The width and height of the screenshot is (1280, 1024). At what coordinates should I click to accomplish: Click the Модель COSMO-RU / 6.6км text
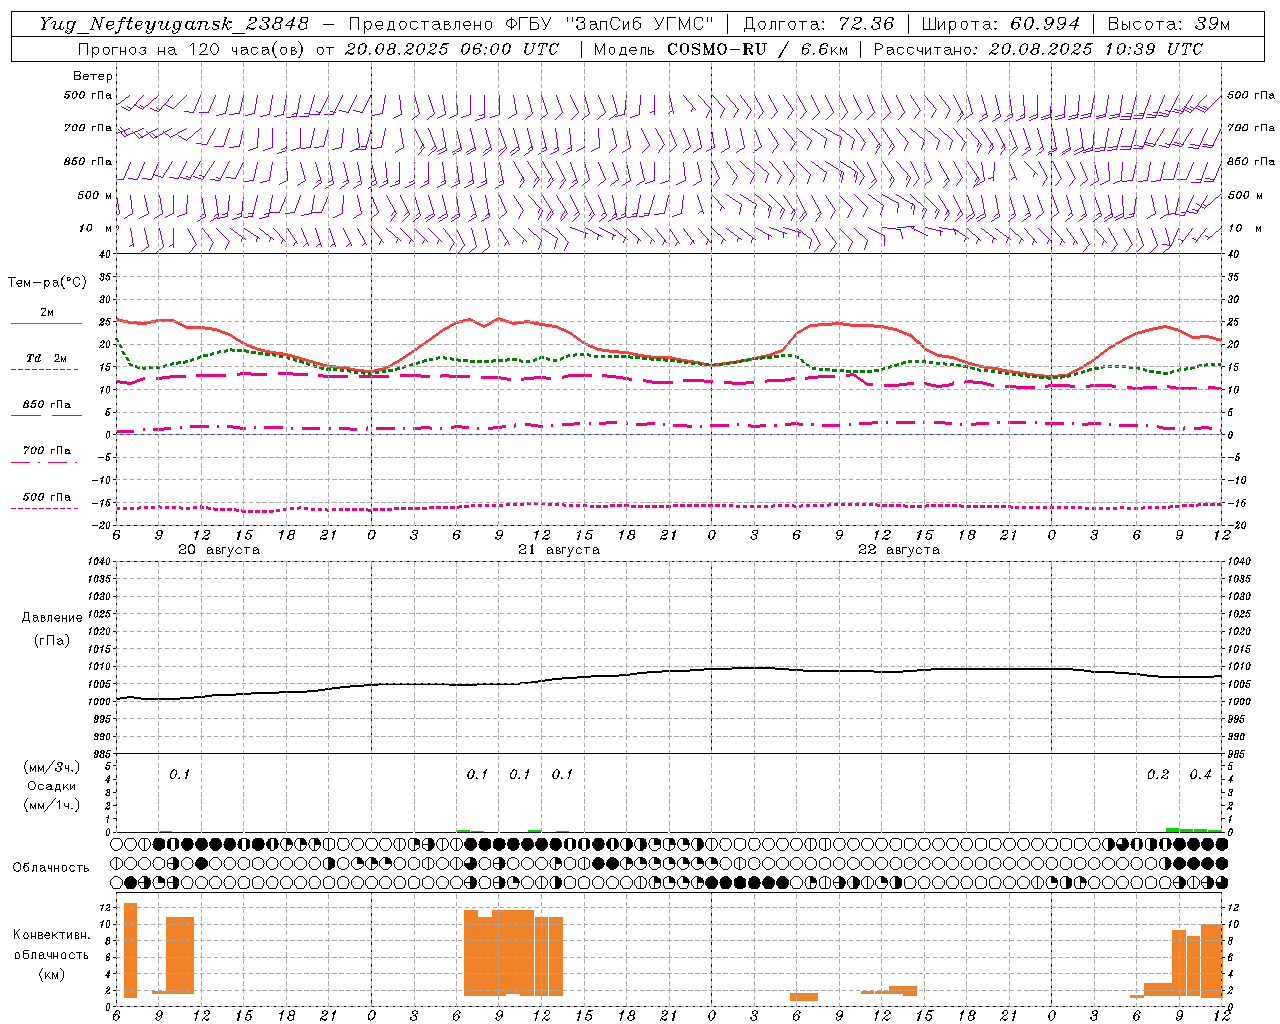tap(719, 49)
